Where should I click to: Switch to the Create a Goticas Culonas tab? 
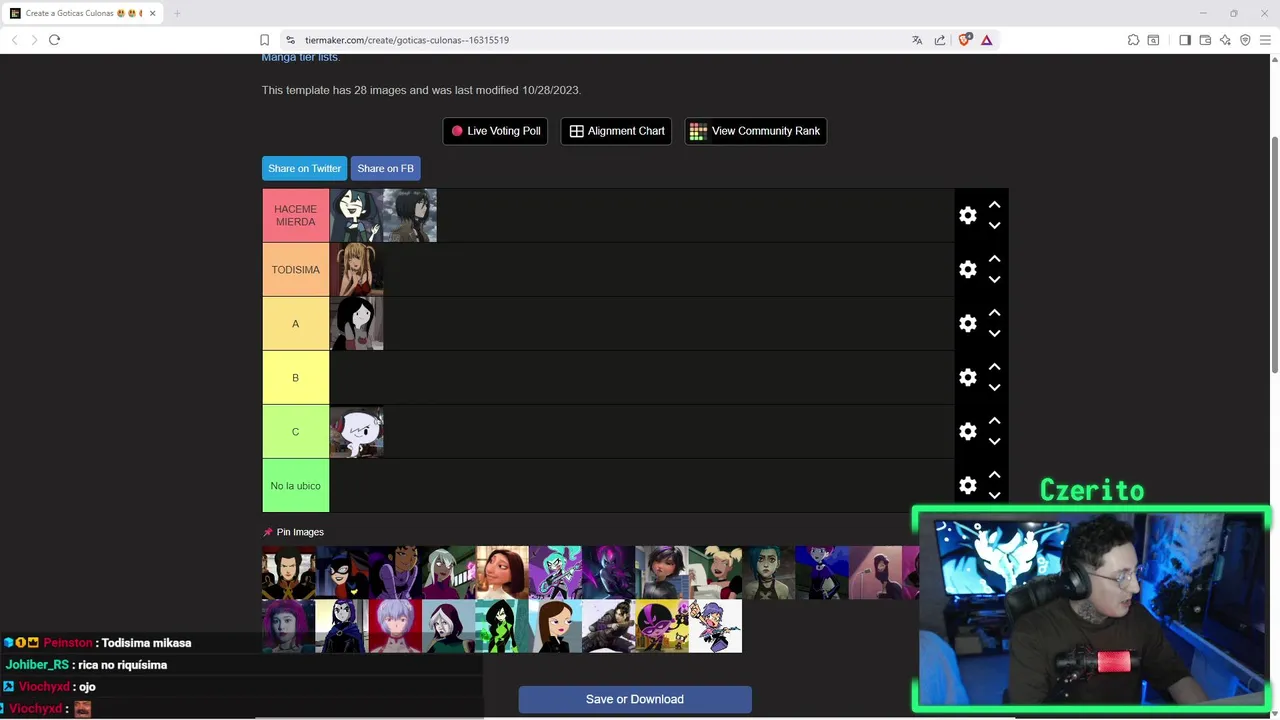(83, 13)
